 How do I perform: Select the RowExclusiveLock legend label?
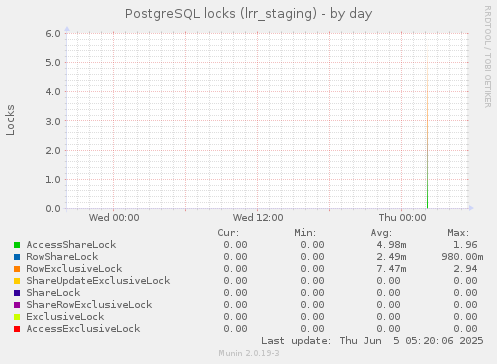(x=74, y=269)
